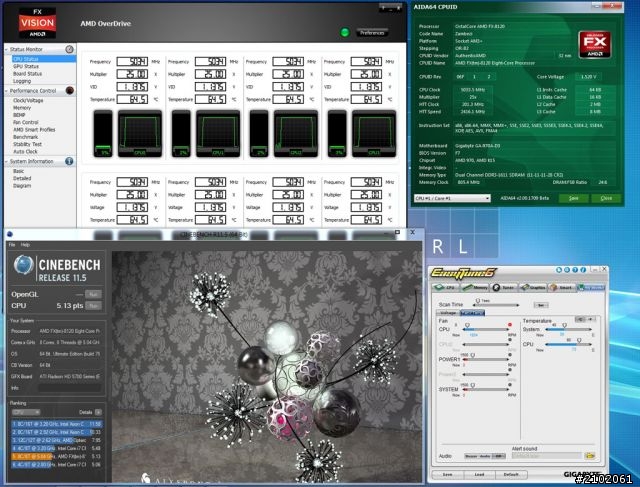Screen dimensions: 640x487
Task: Click the Load button in EasyTune6
Action: tap(479, 474)
